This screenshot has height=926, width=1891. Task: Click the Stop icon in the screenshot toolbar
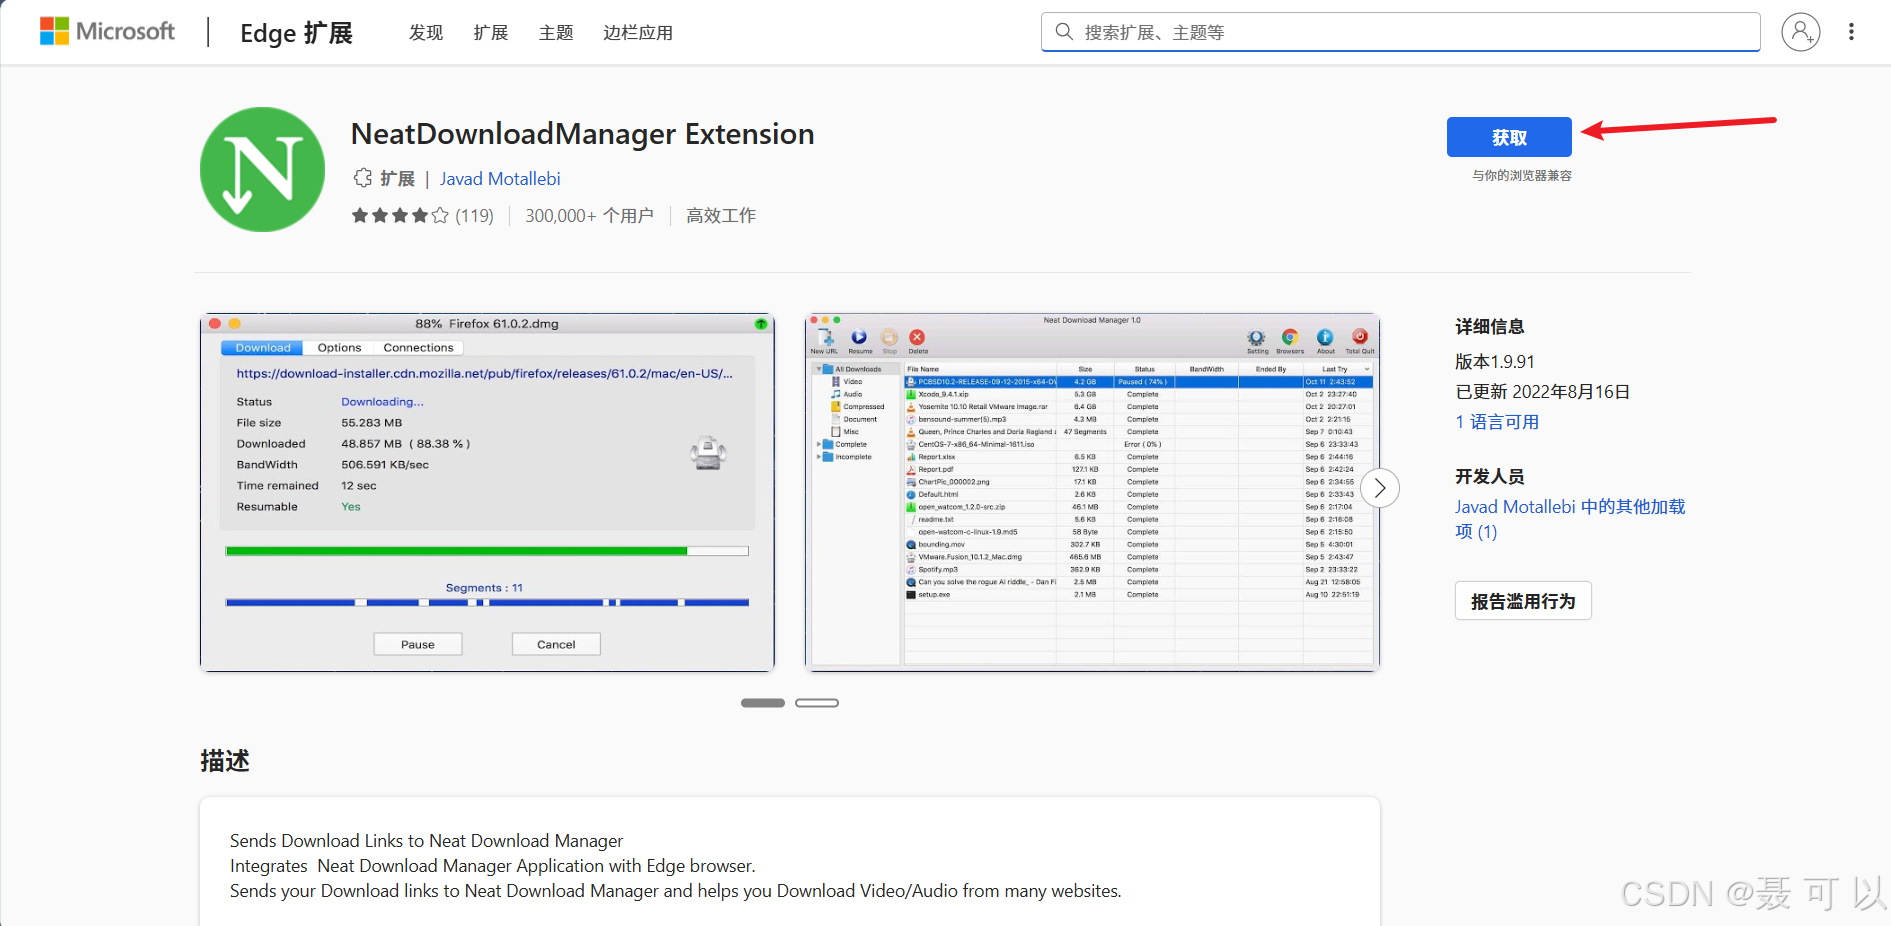(889, 341)
